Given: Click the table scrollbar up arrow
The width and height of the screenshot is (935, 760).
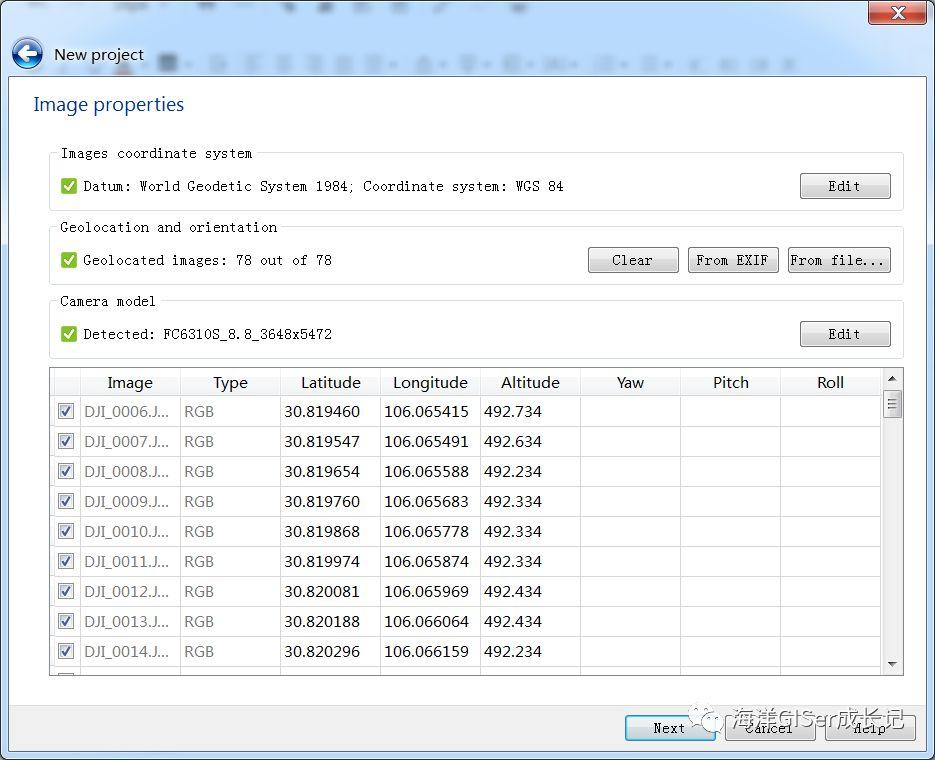Looking at the screenshot, I should coord(892,379).
